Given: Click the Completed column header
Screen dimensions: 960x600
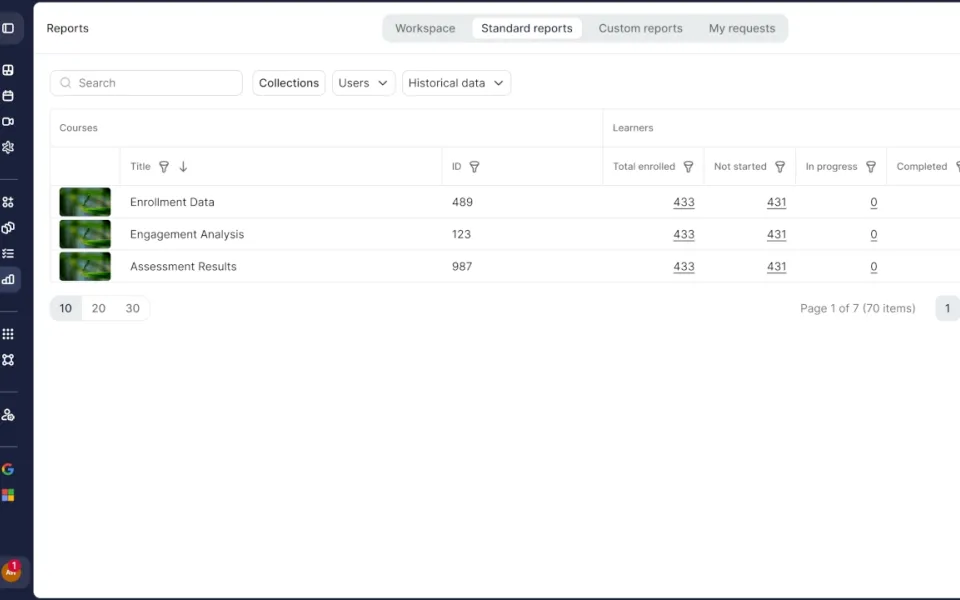Looking at the screenshot, I should (922, 167).
